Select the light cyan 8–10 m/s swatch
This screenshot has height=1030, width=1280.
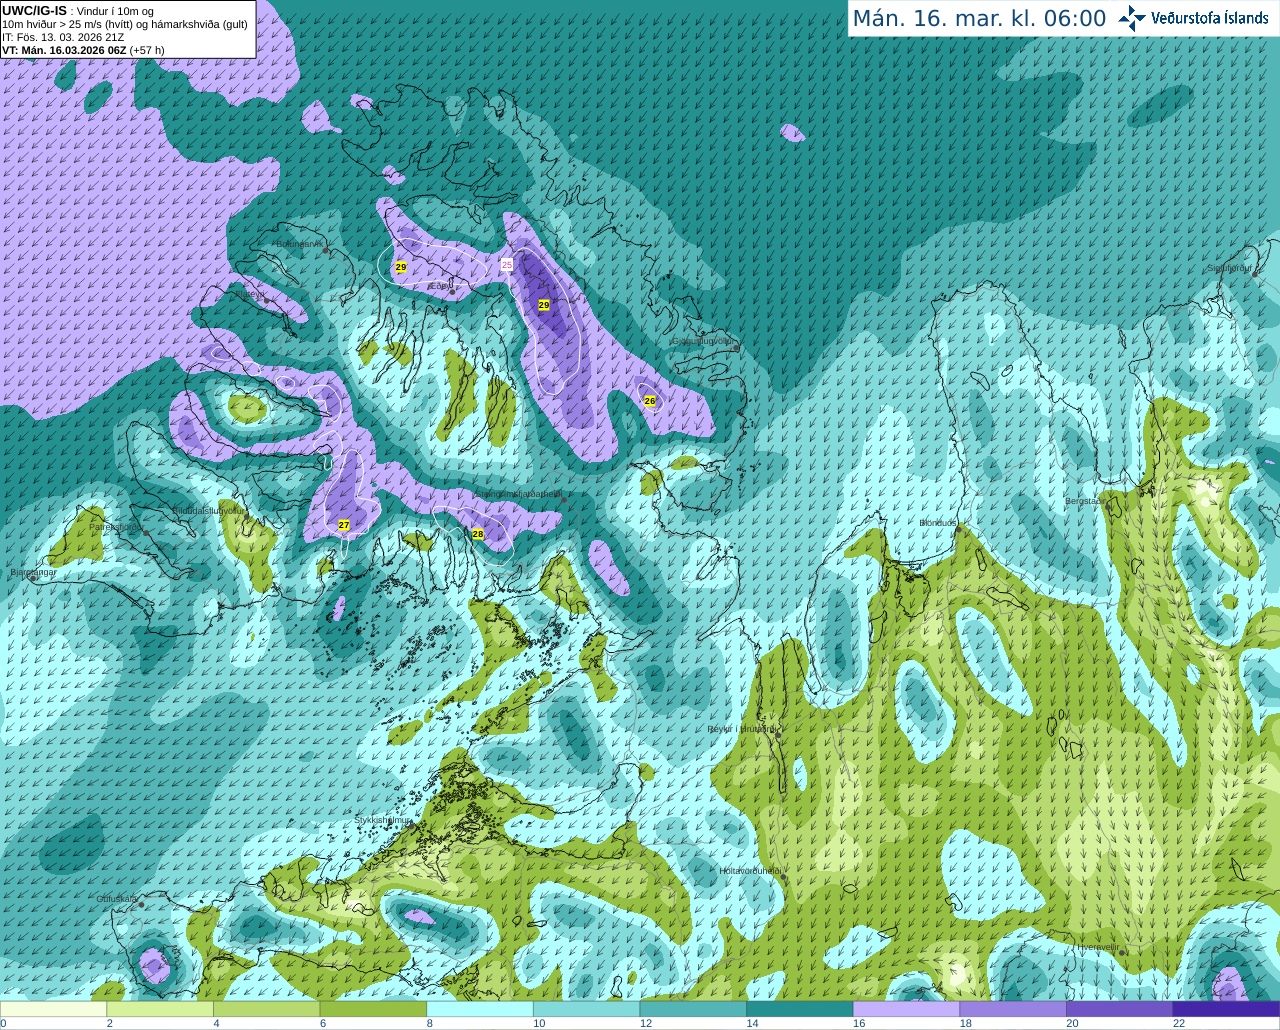pos(480,1009)
